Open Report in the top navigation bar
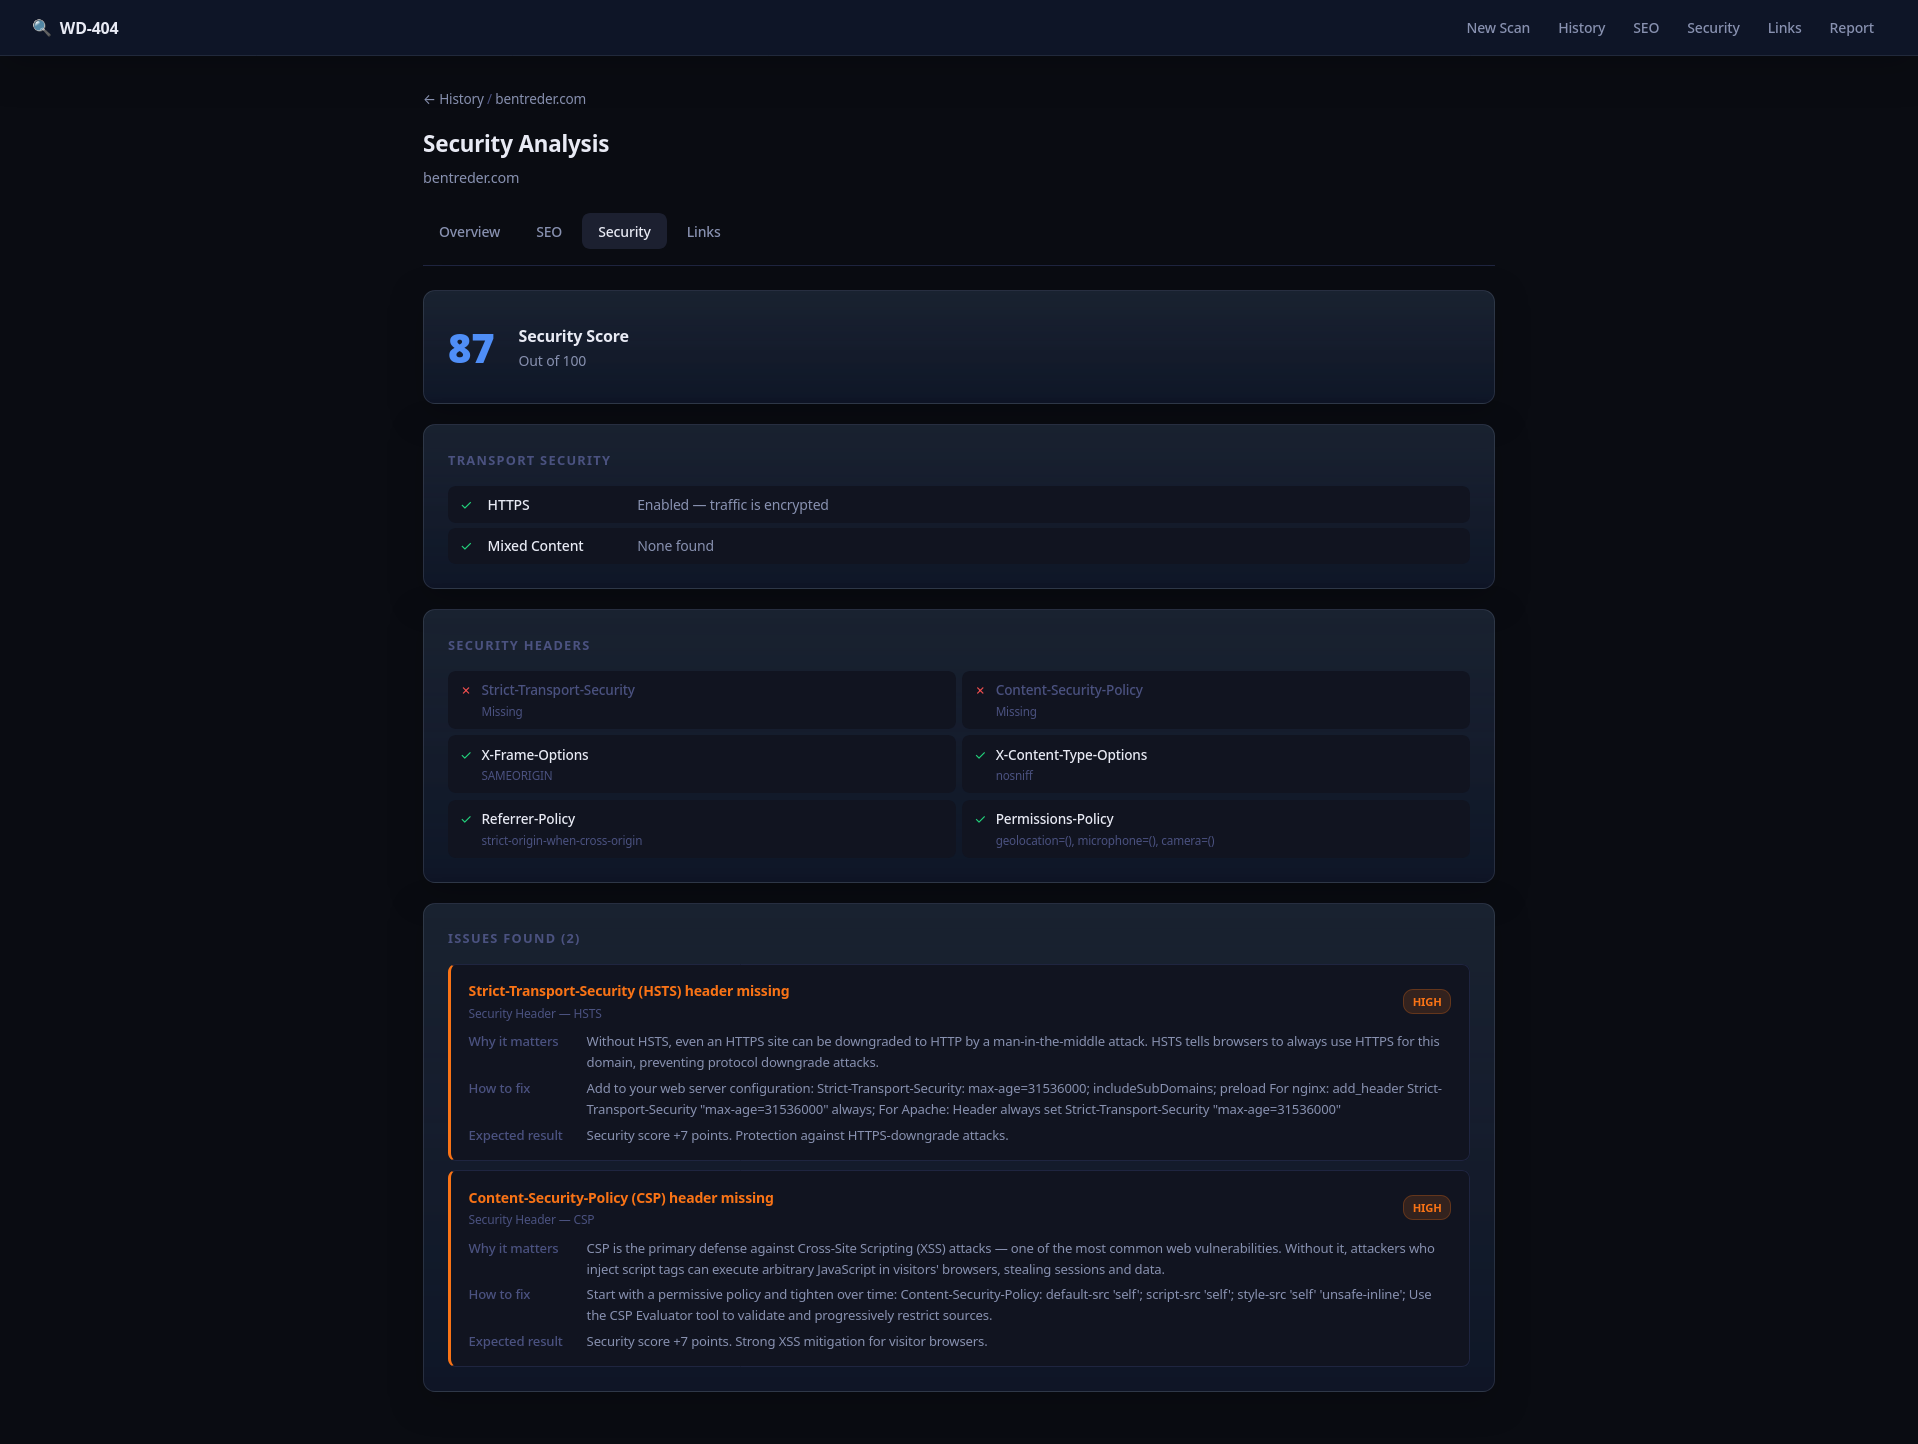Screen dimensions: 1918x1444 pyautogui.click(x=1851, y=28)
